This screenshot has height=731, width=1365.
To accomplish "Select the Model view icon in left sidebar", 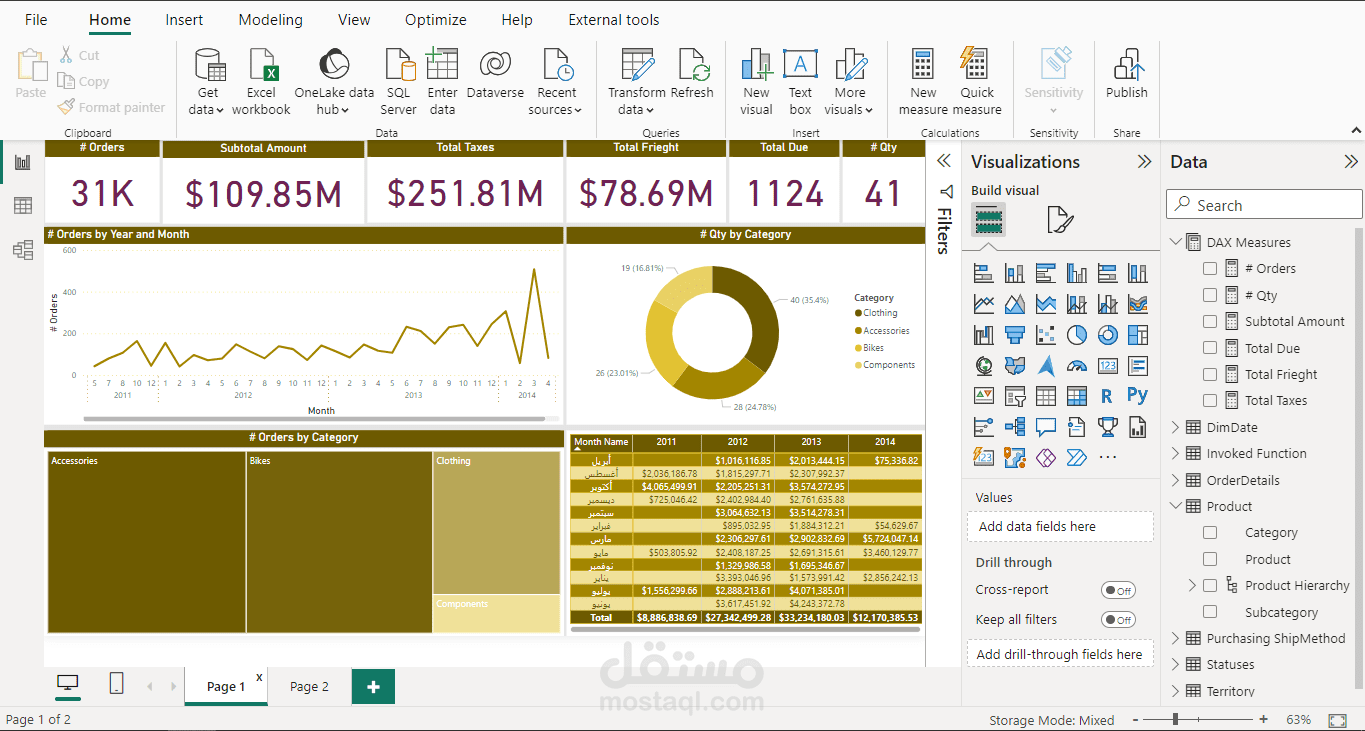I will (x=22, y=250).
